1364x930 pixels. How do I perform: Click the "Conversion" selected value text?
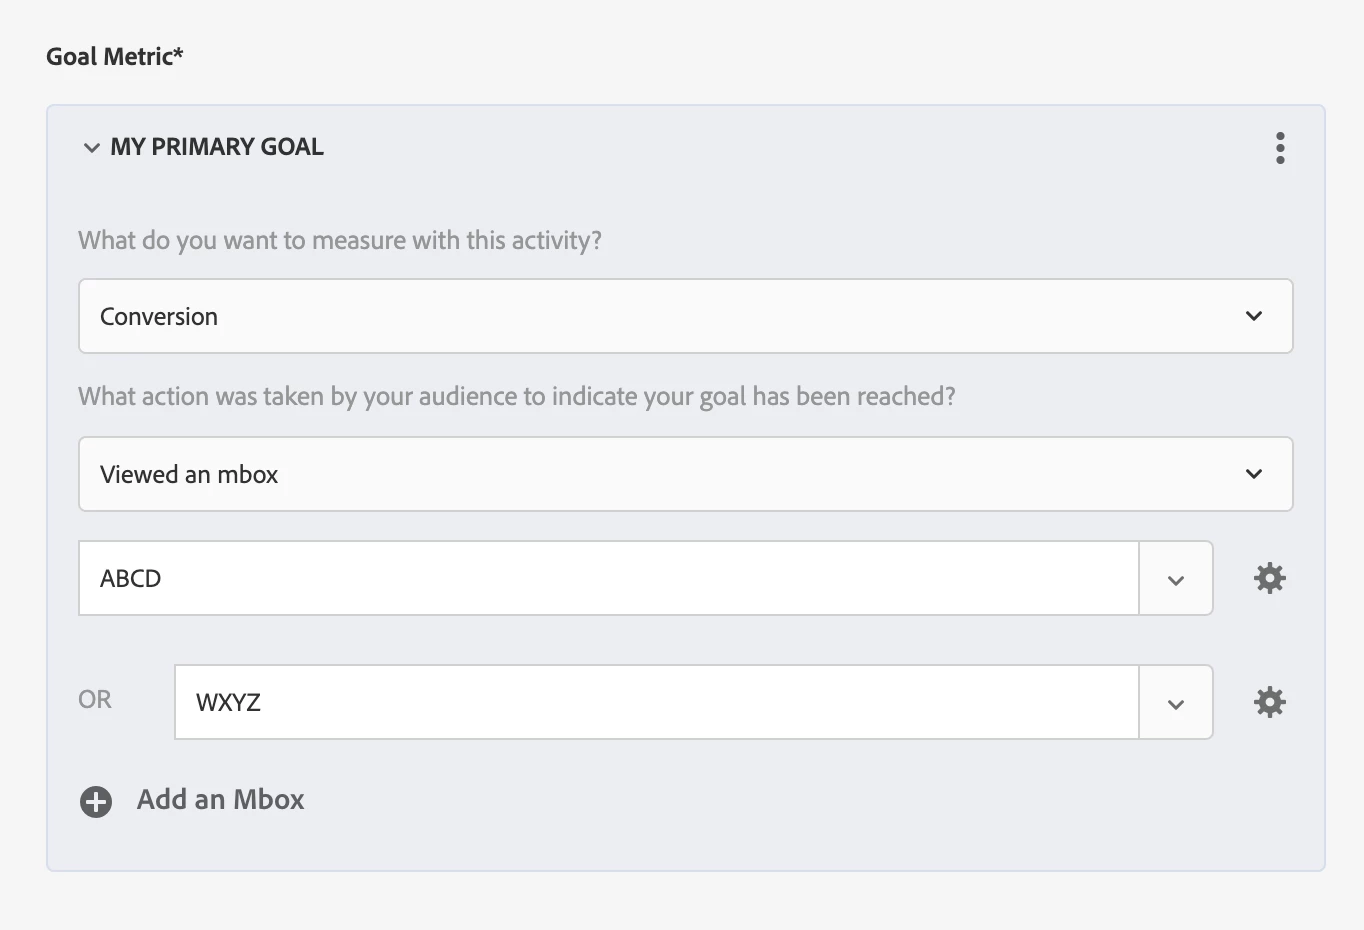point(159,317)
